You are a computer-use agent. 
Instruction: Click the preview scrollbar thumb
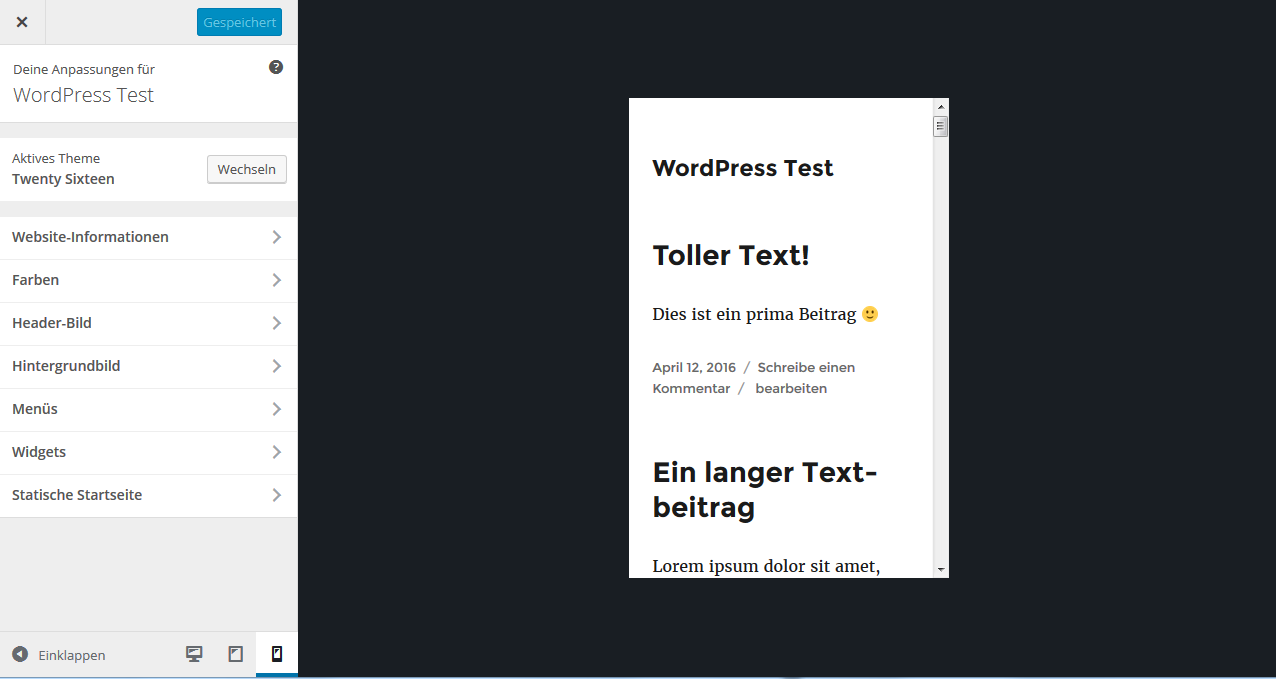click(x=941, y=126)
